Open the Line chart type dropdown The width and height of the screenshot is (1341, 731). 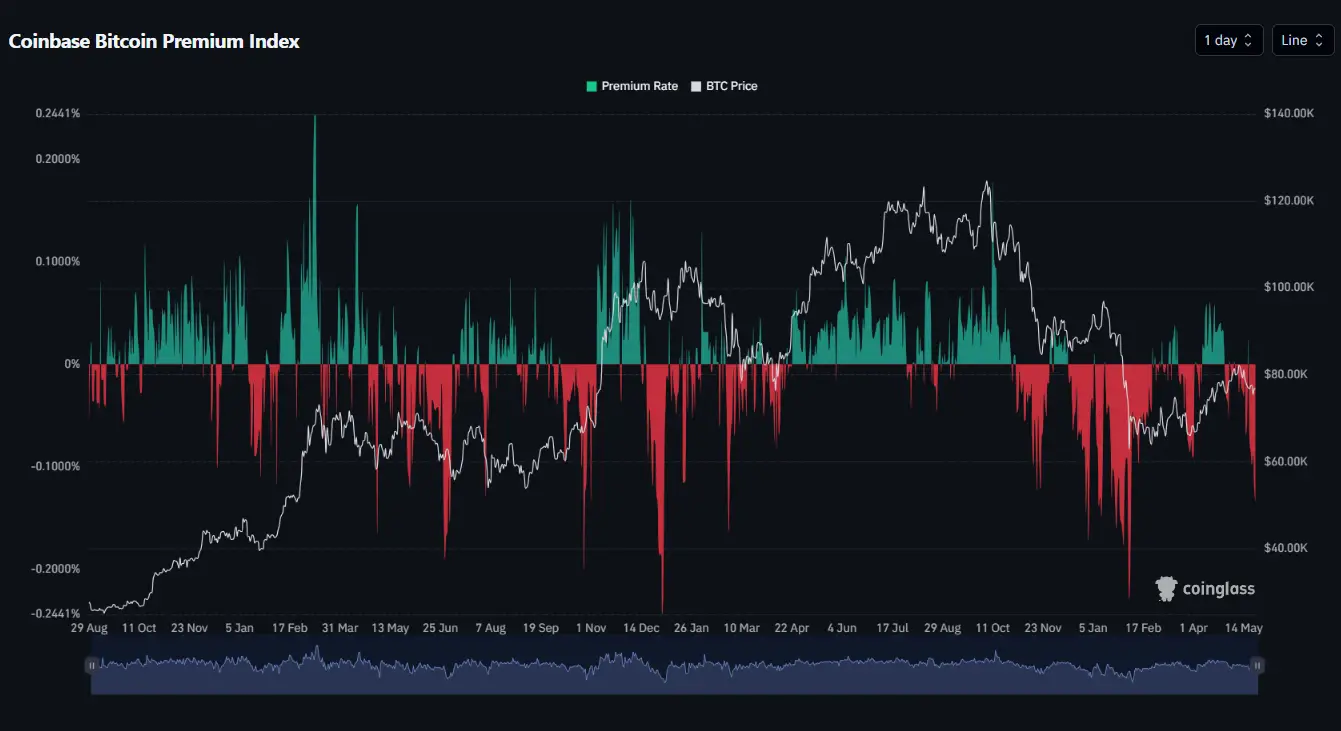click(1303, 40)
